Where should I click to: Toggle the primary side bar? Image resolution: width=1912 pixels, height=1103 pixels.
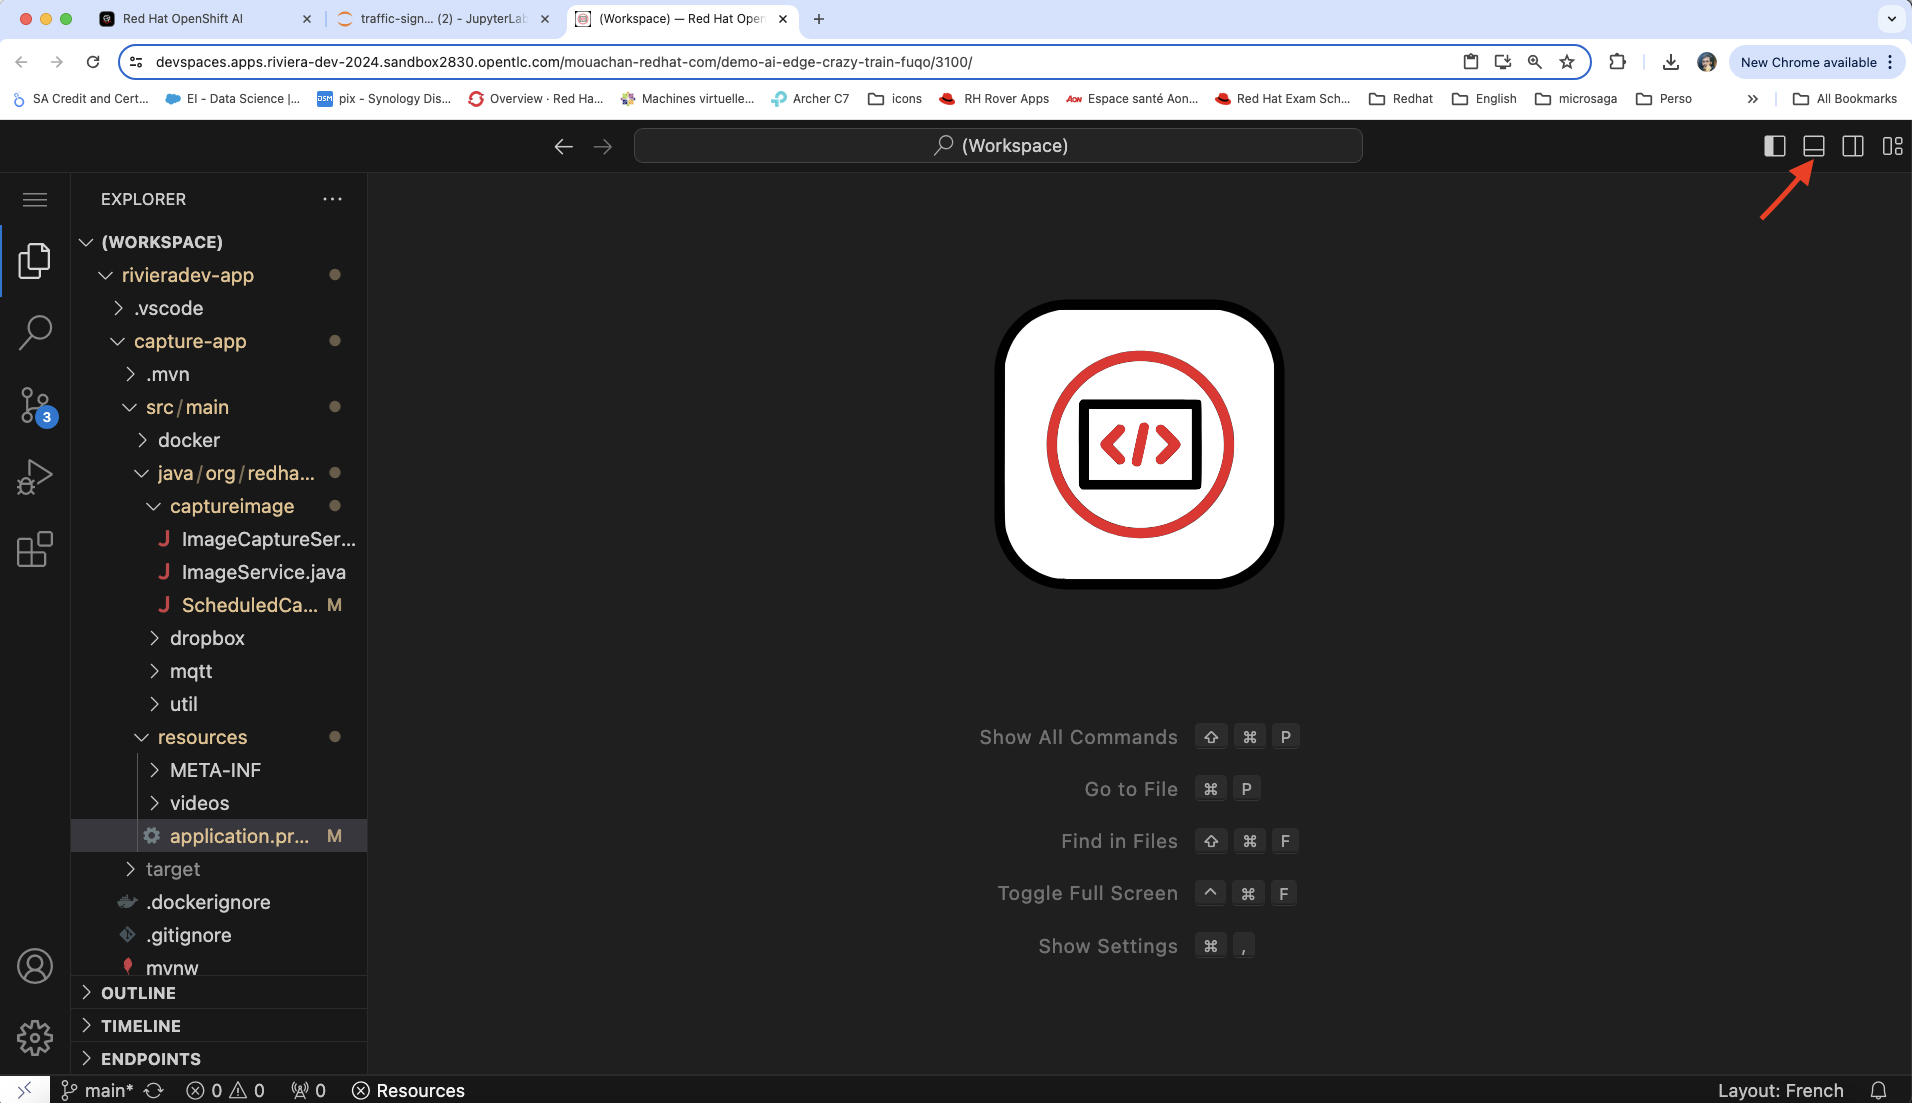1774,146
